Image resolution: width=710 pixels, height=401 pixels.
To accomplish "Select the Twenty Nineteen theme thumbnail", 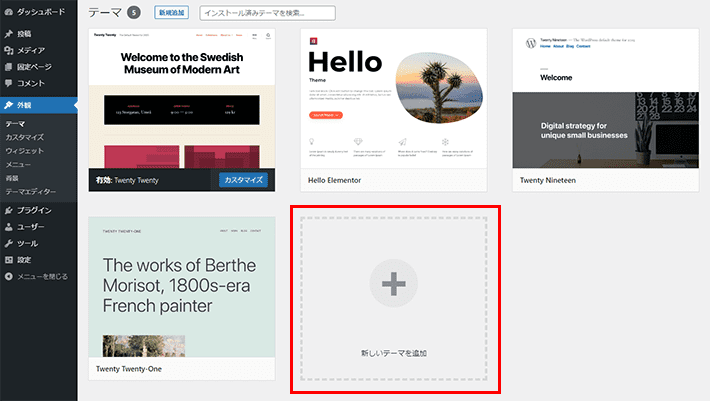I will pos(606,99).
